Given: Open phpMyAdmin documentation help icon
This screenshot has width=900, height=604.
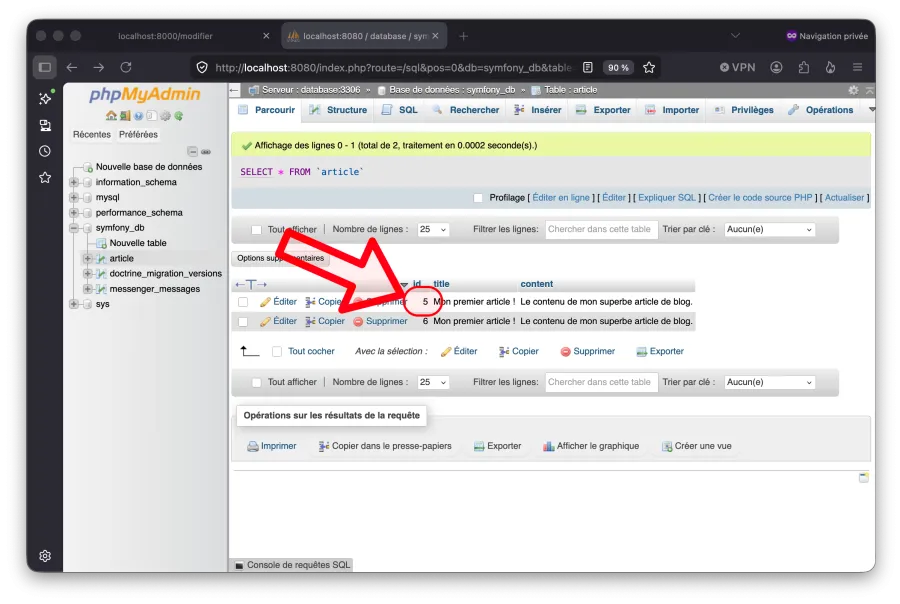Looking at the screenshot, I should point(138,116).
